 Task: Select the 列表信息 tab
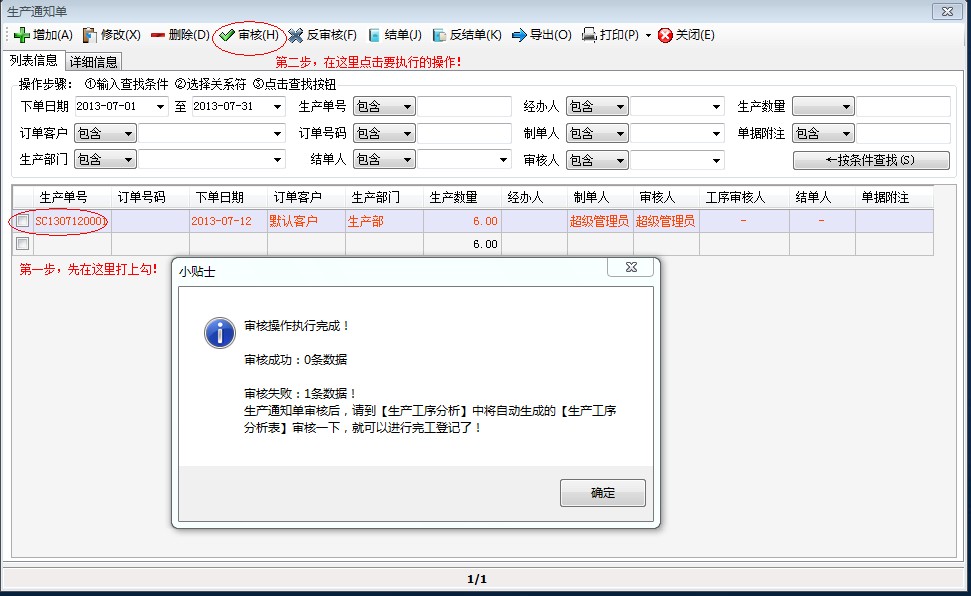[34, 60]
